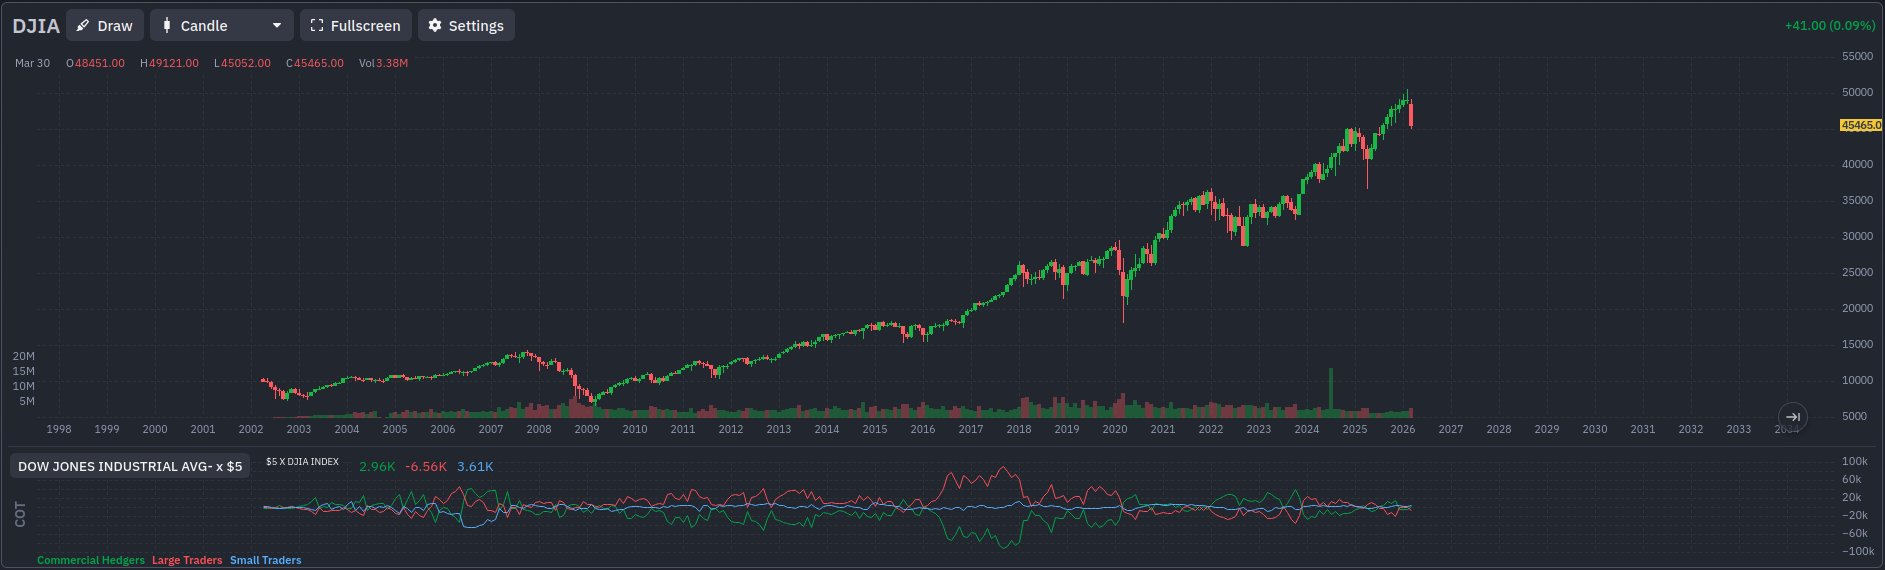
Task: Click the 2008 label on the time axis
Action: click(539, 429)
